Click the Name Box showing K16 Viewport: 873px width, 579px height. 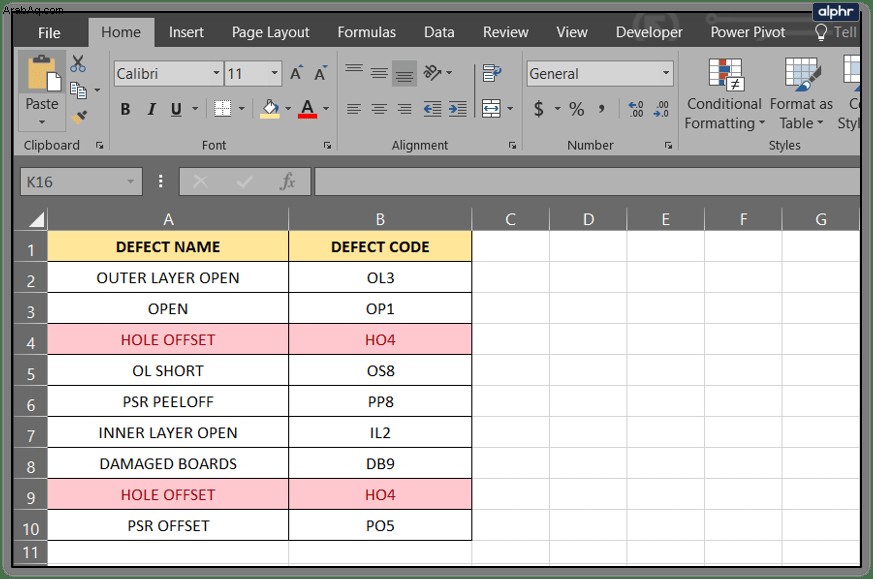(x=81, y=182)
